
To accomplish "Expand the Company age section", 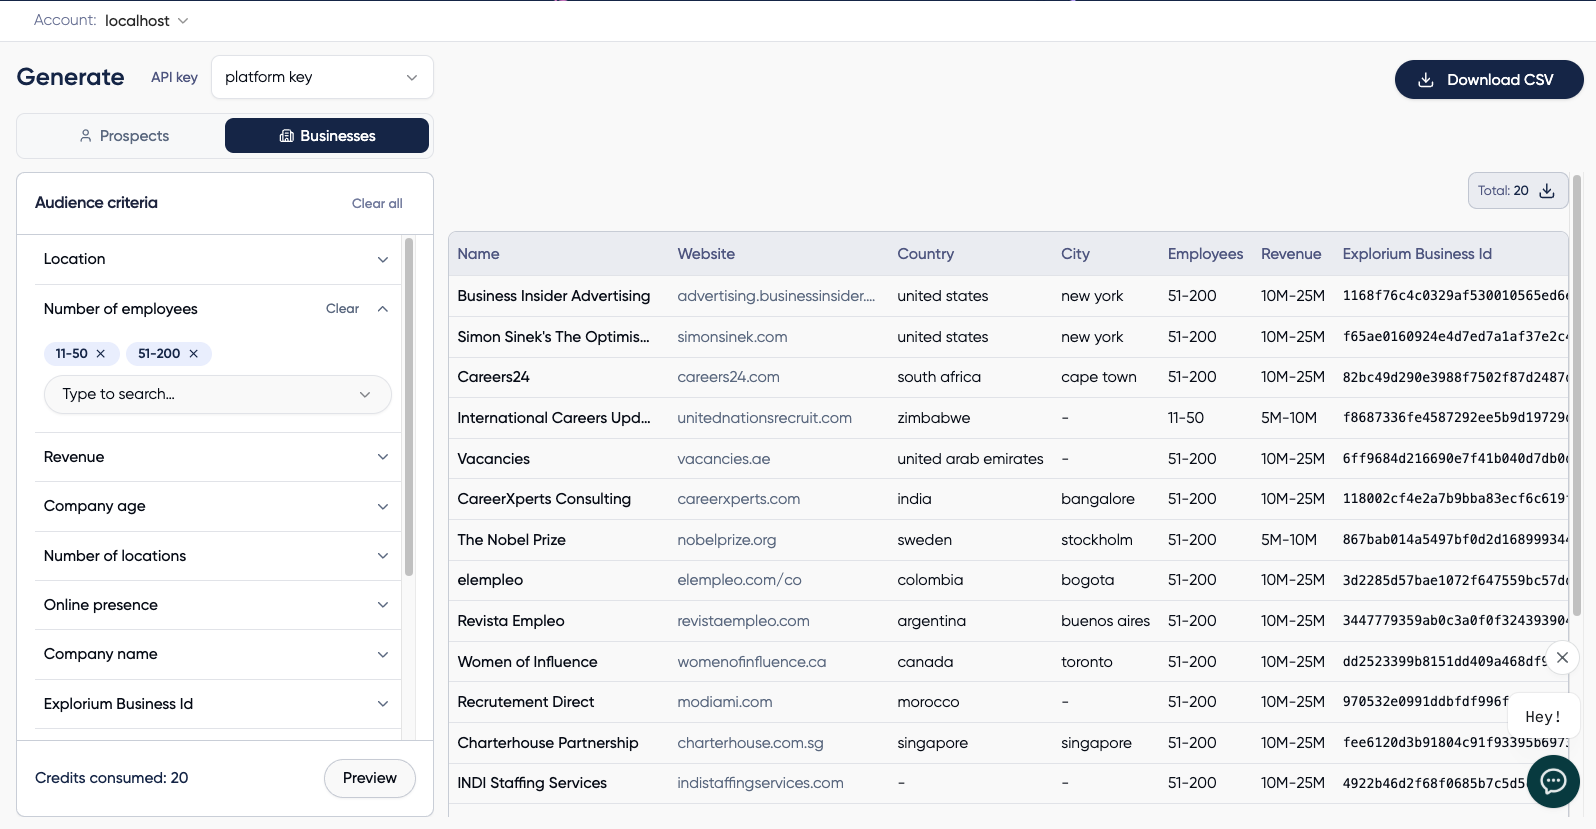I will point(217,506).
